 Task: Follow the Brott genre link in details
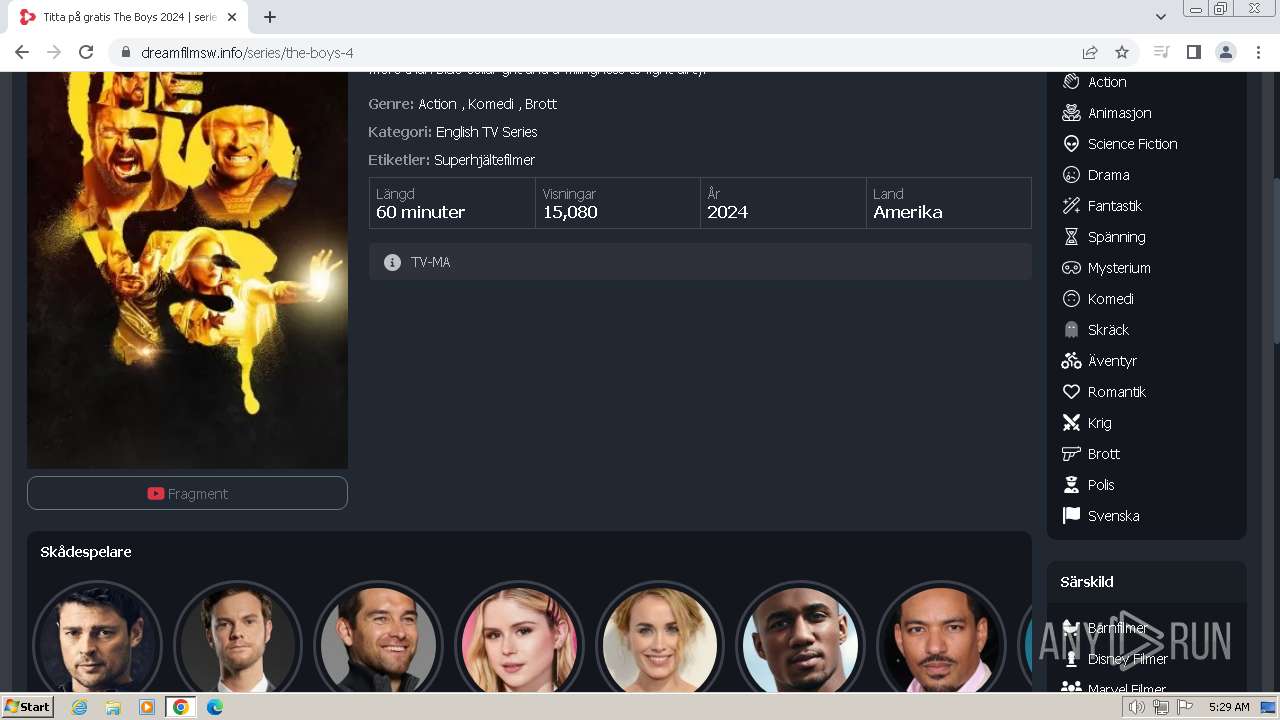pyautogui.click(x=541, y=104)
